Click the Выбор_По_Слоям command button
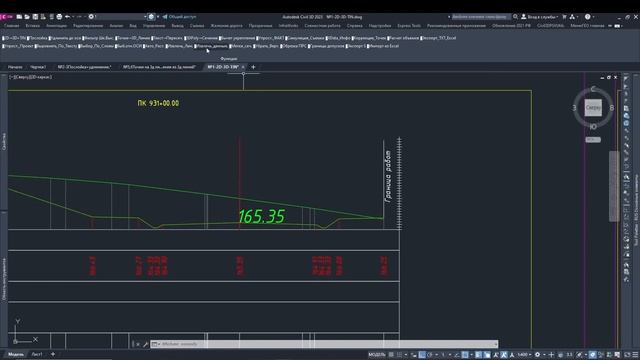 pos(96,46)
